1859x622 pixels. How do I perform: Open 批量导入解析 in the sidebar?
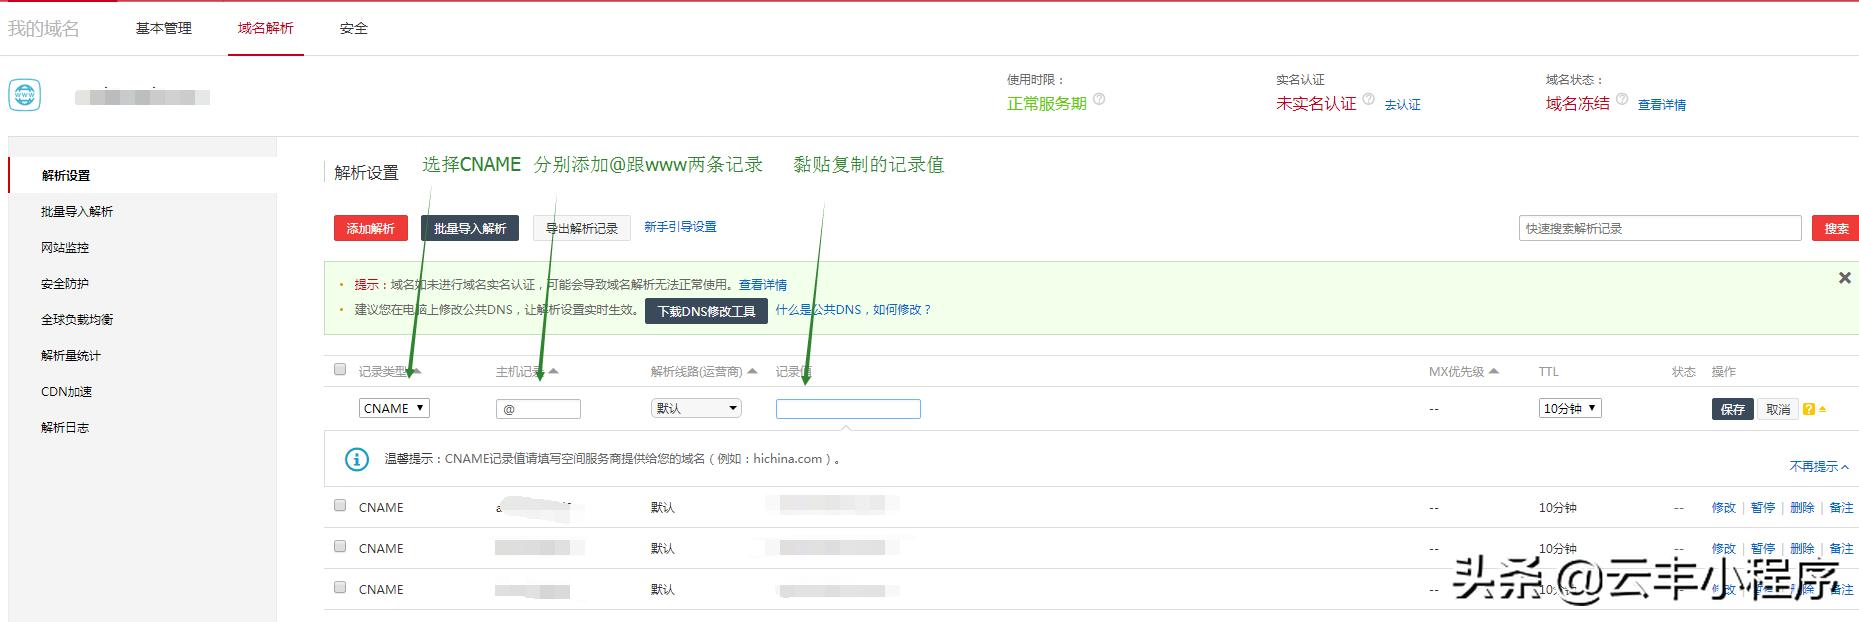point(77,211)
